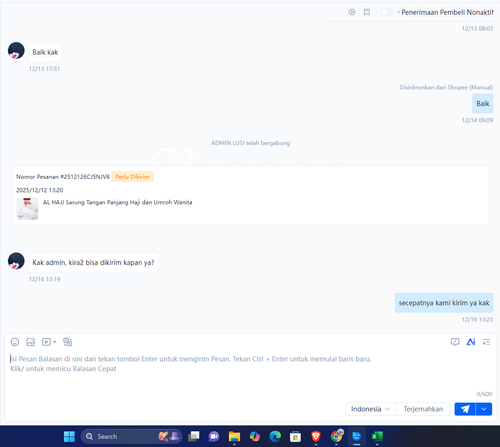
Task: Open Google Chrome from taskbar
Action: [x=336, y=436]
